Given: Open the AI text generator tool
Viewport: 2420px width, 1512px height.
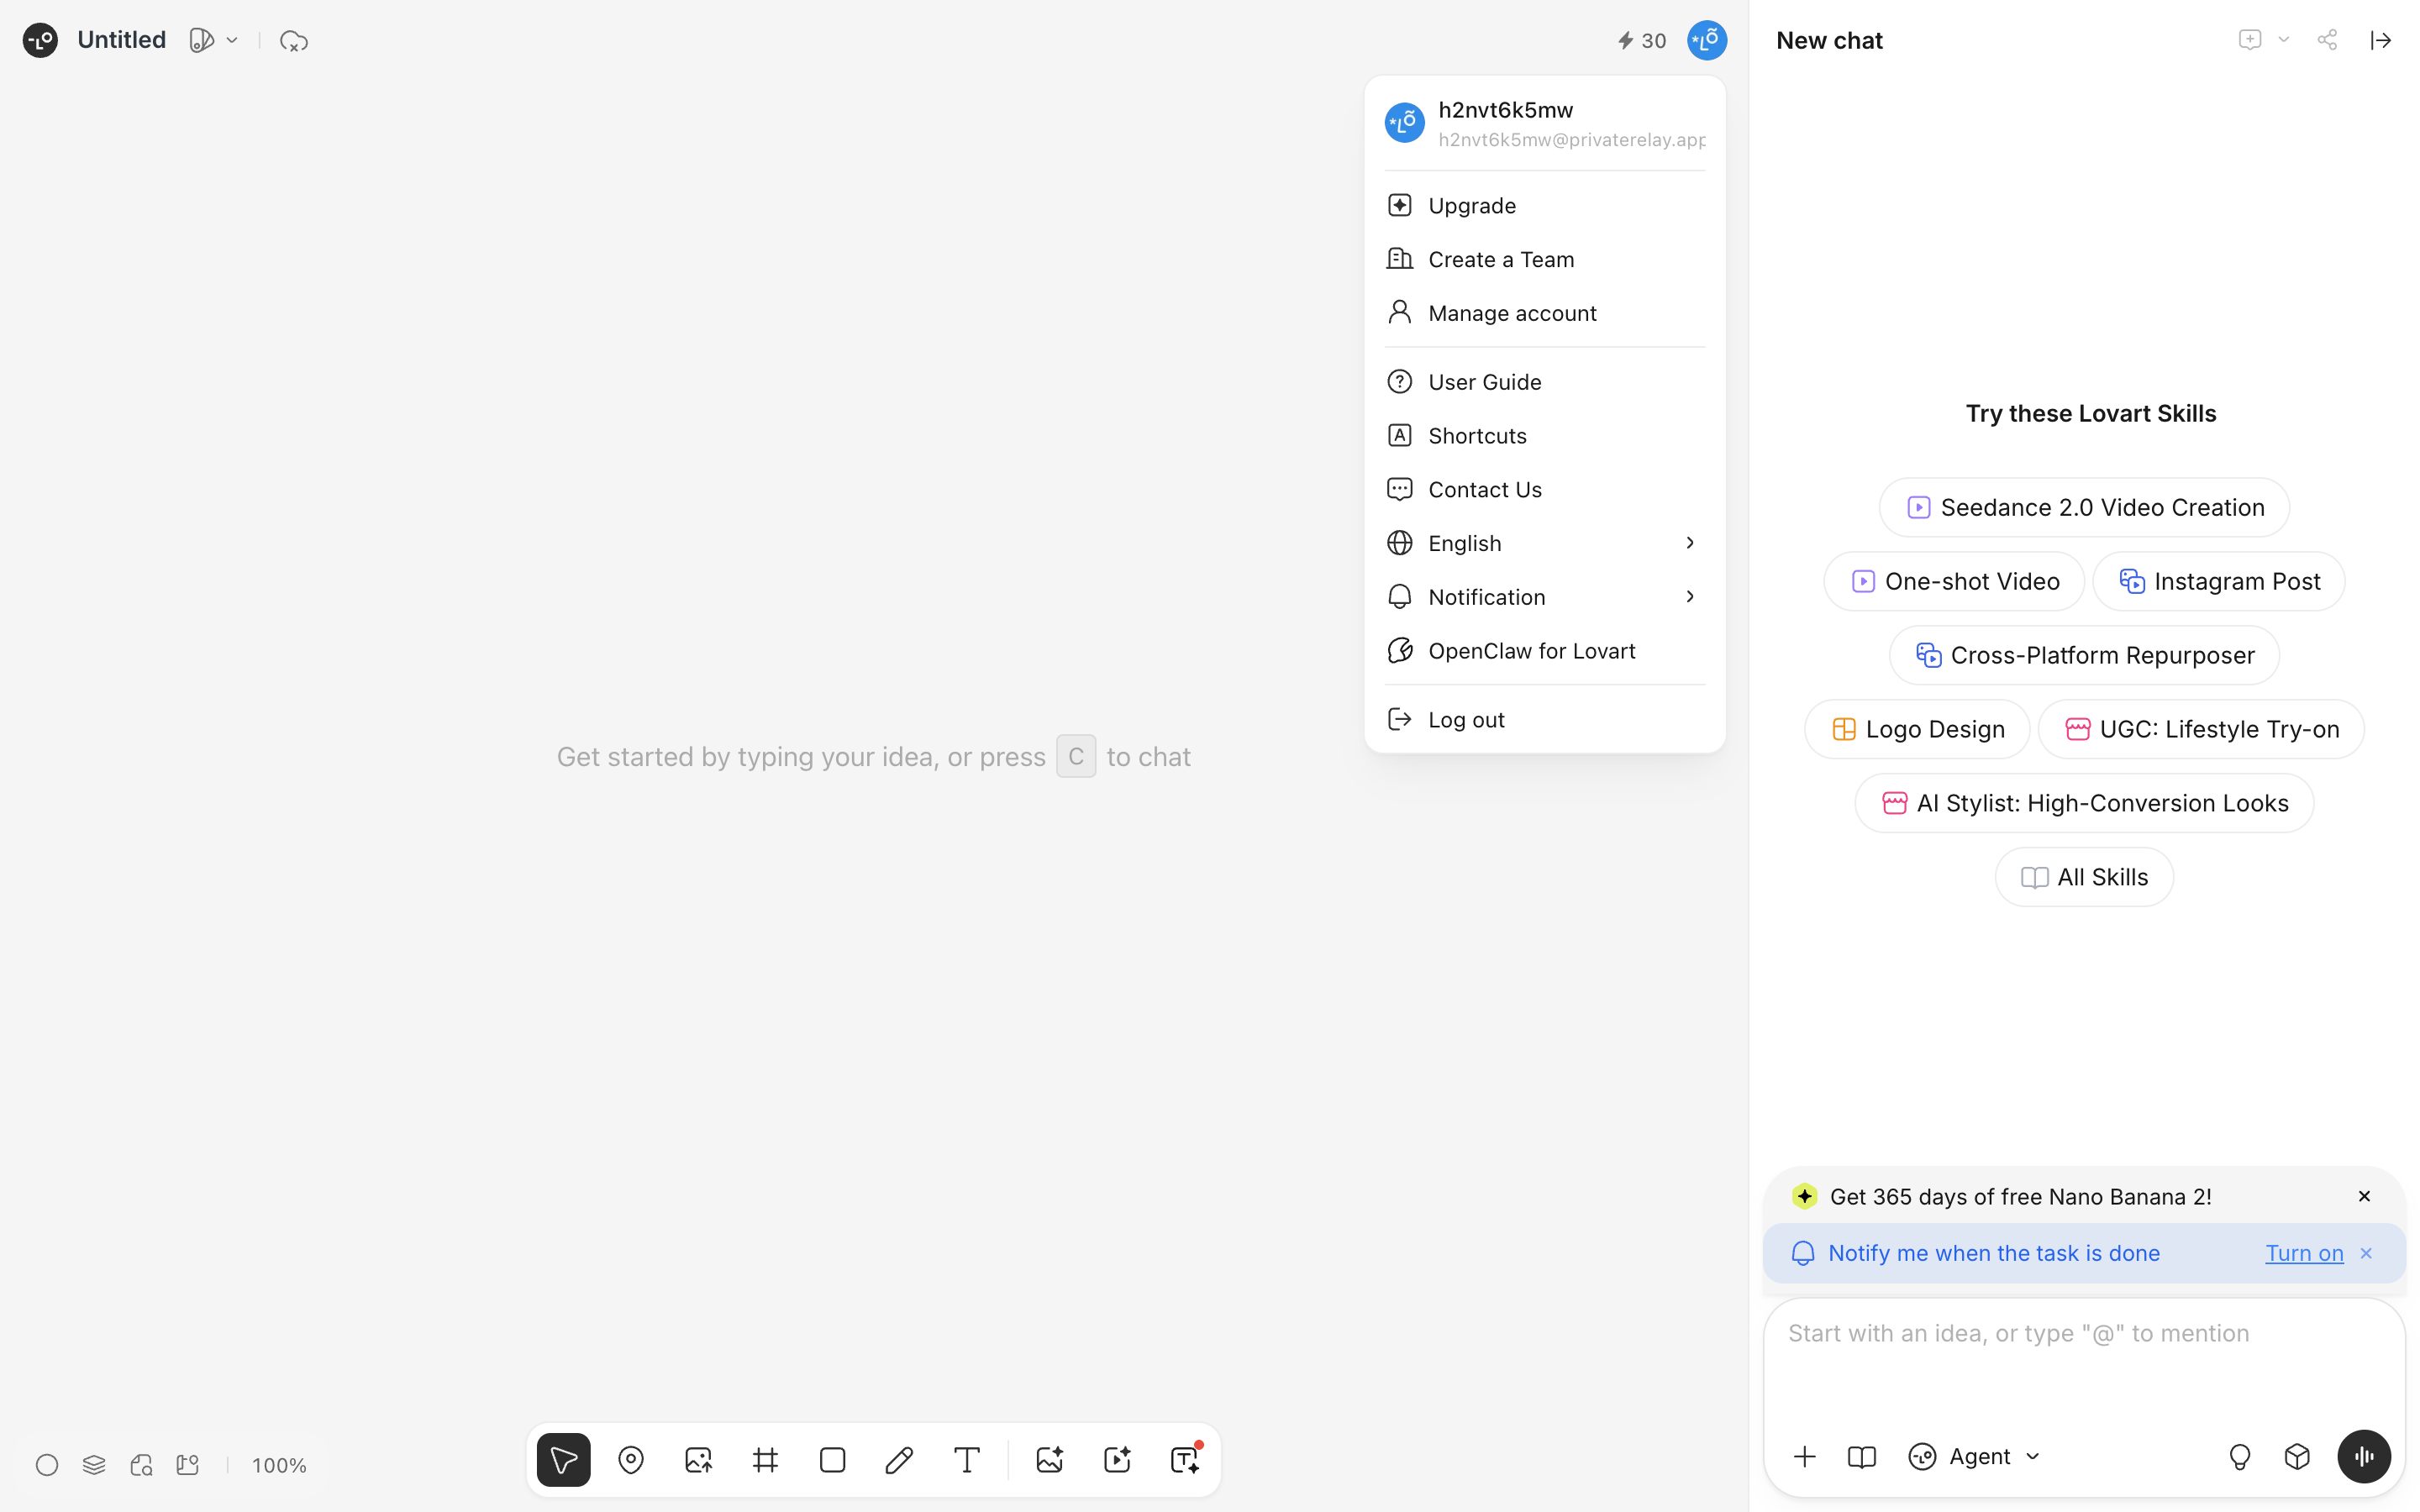Looking at the screenshot, I should (1185, 1460).
